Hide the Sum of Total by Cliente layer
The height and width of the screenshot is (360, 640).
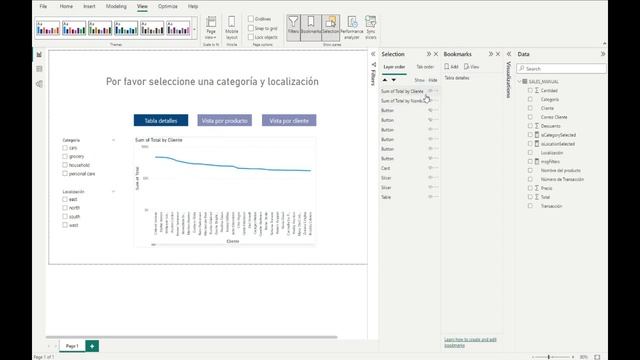click(x=430, y=91)
